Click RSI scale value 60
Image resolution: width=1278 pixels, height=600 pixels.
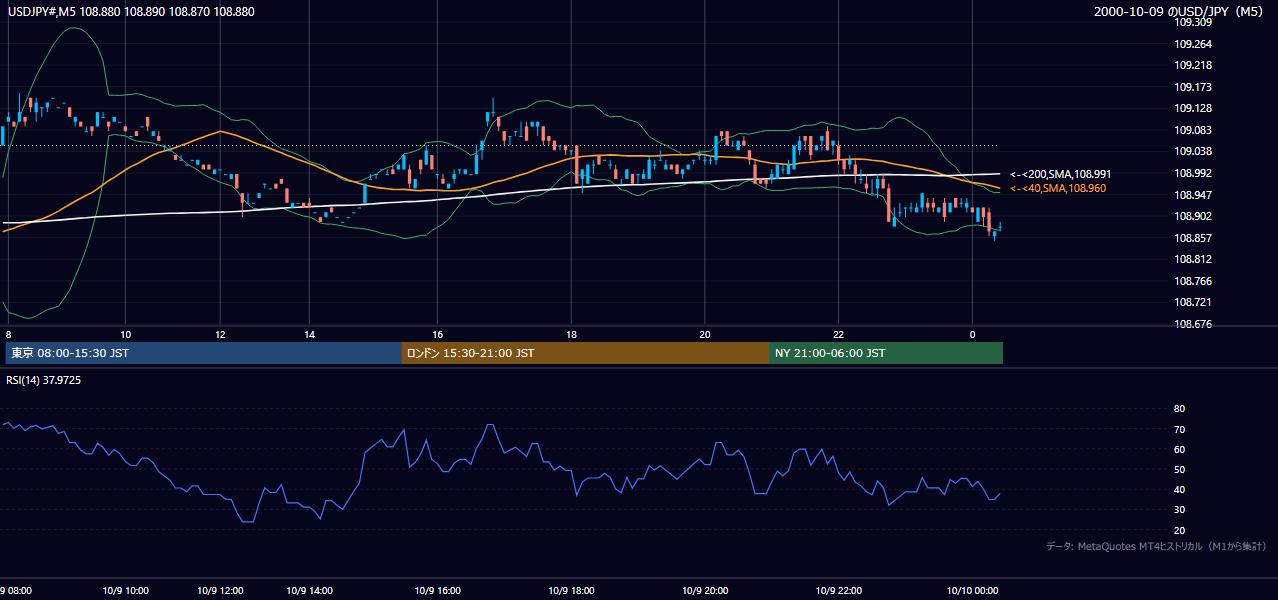tap(1179, 450)
